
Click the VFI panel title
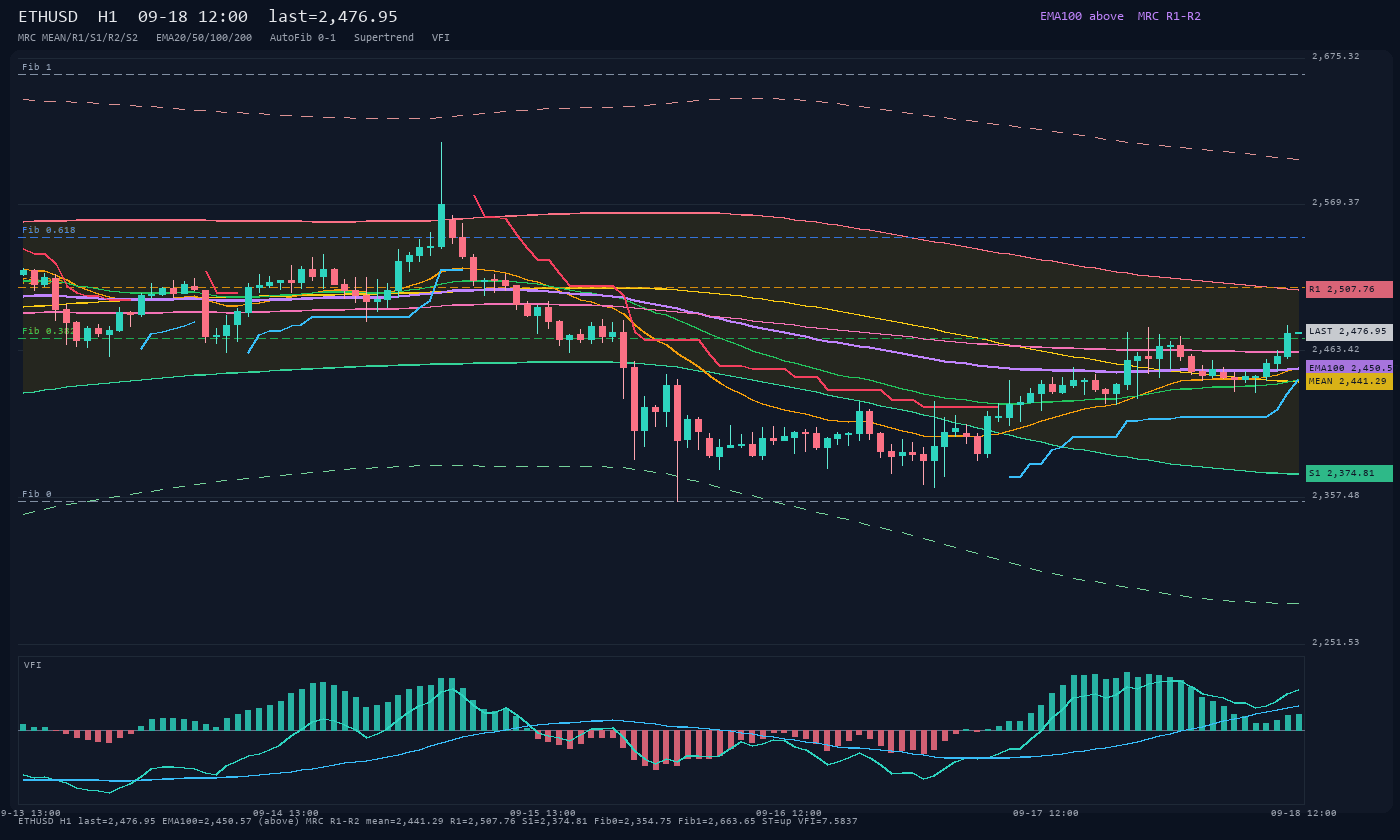(x=33, y=665)
